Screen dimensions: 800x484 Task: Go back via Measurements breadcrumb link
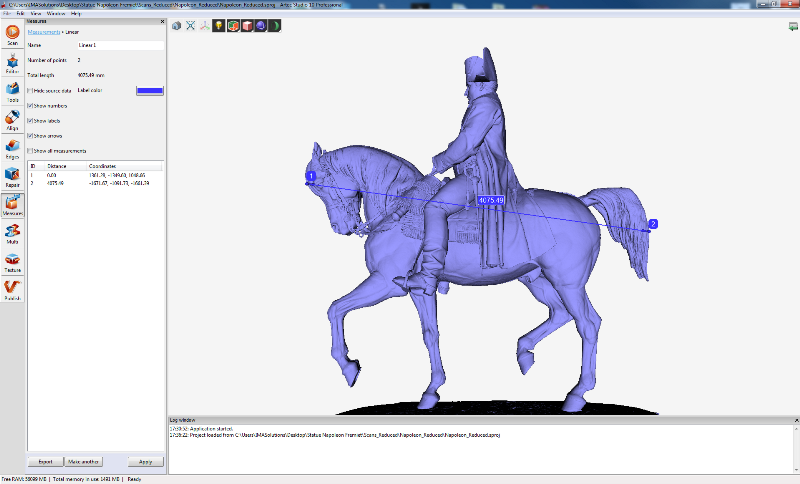coord(43,32)
